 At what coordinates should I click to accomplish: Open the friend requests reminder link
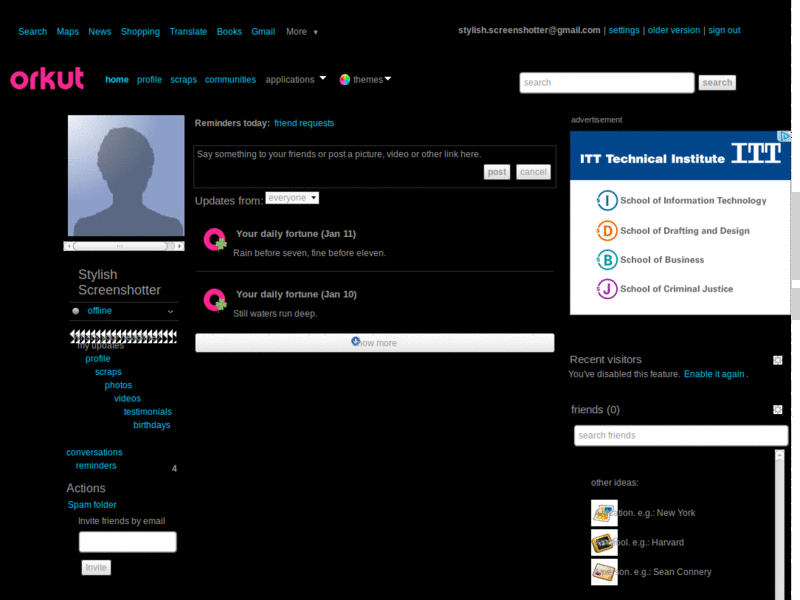[304, 123]
